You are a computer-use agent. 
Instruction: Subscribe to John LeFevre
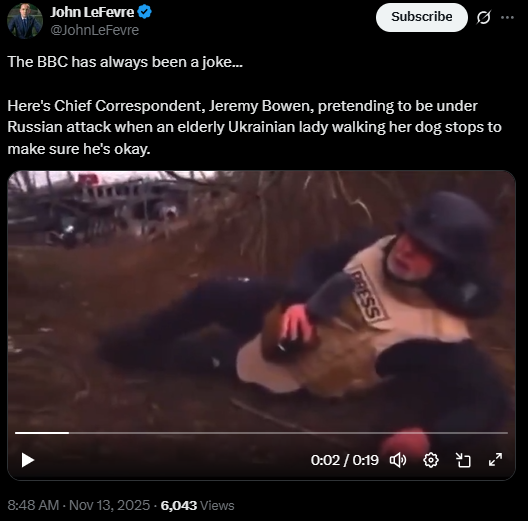click(422, 17)
